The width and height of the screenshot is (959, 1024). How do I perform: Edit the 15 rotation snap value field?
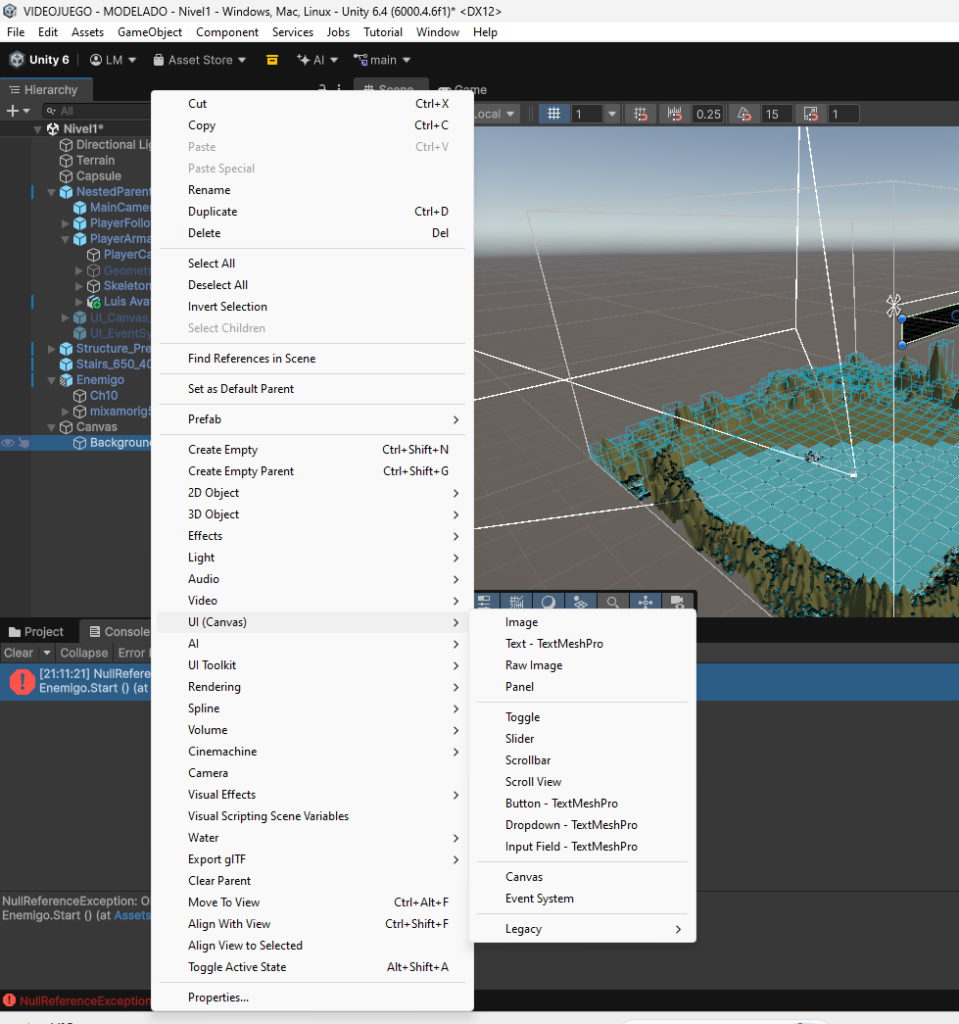coord(775,114)
